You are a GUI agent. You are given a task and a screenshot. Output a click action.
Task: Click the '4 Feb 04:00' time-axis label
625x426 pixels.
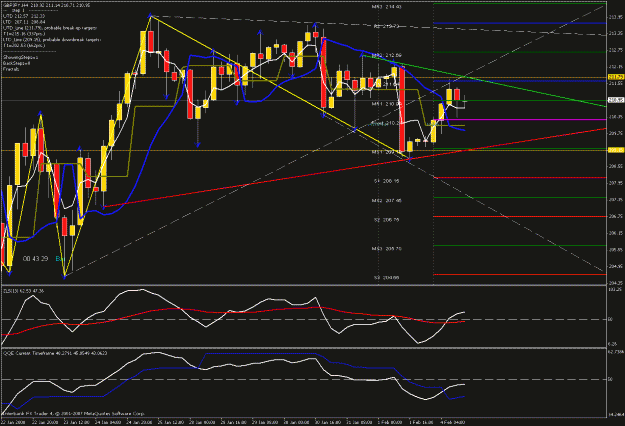click(x=451, y=422)
